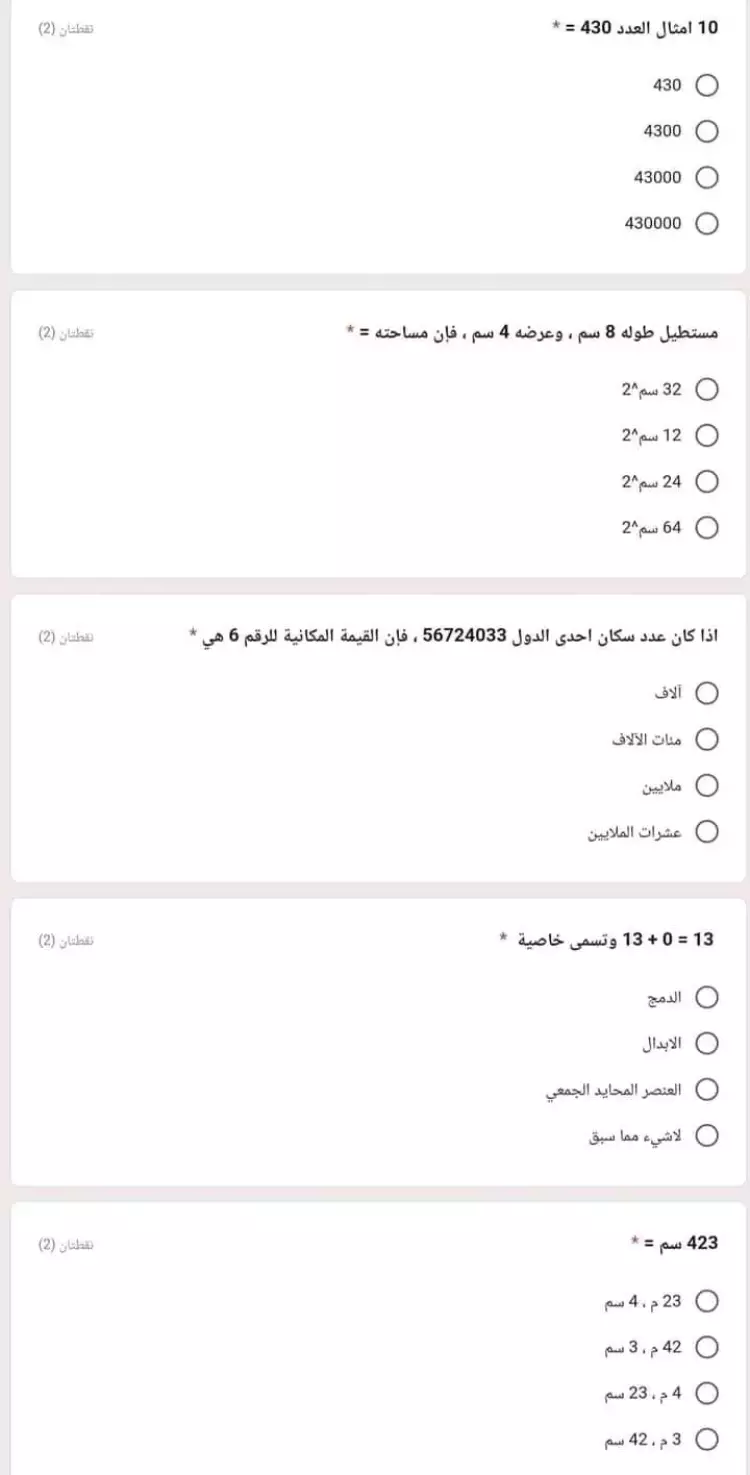Select the 64 سم^2 radio button

(x=706, y=528)
